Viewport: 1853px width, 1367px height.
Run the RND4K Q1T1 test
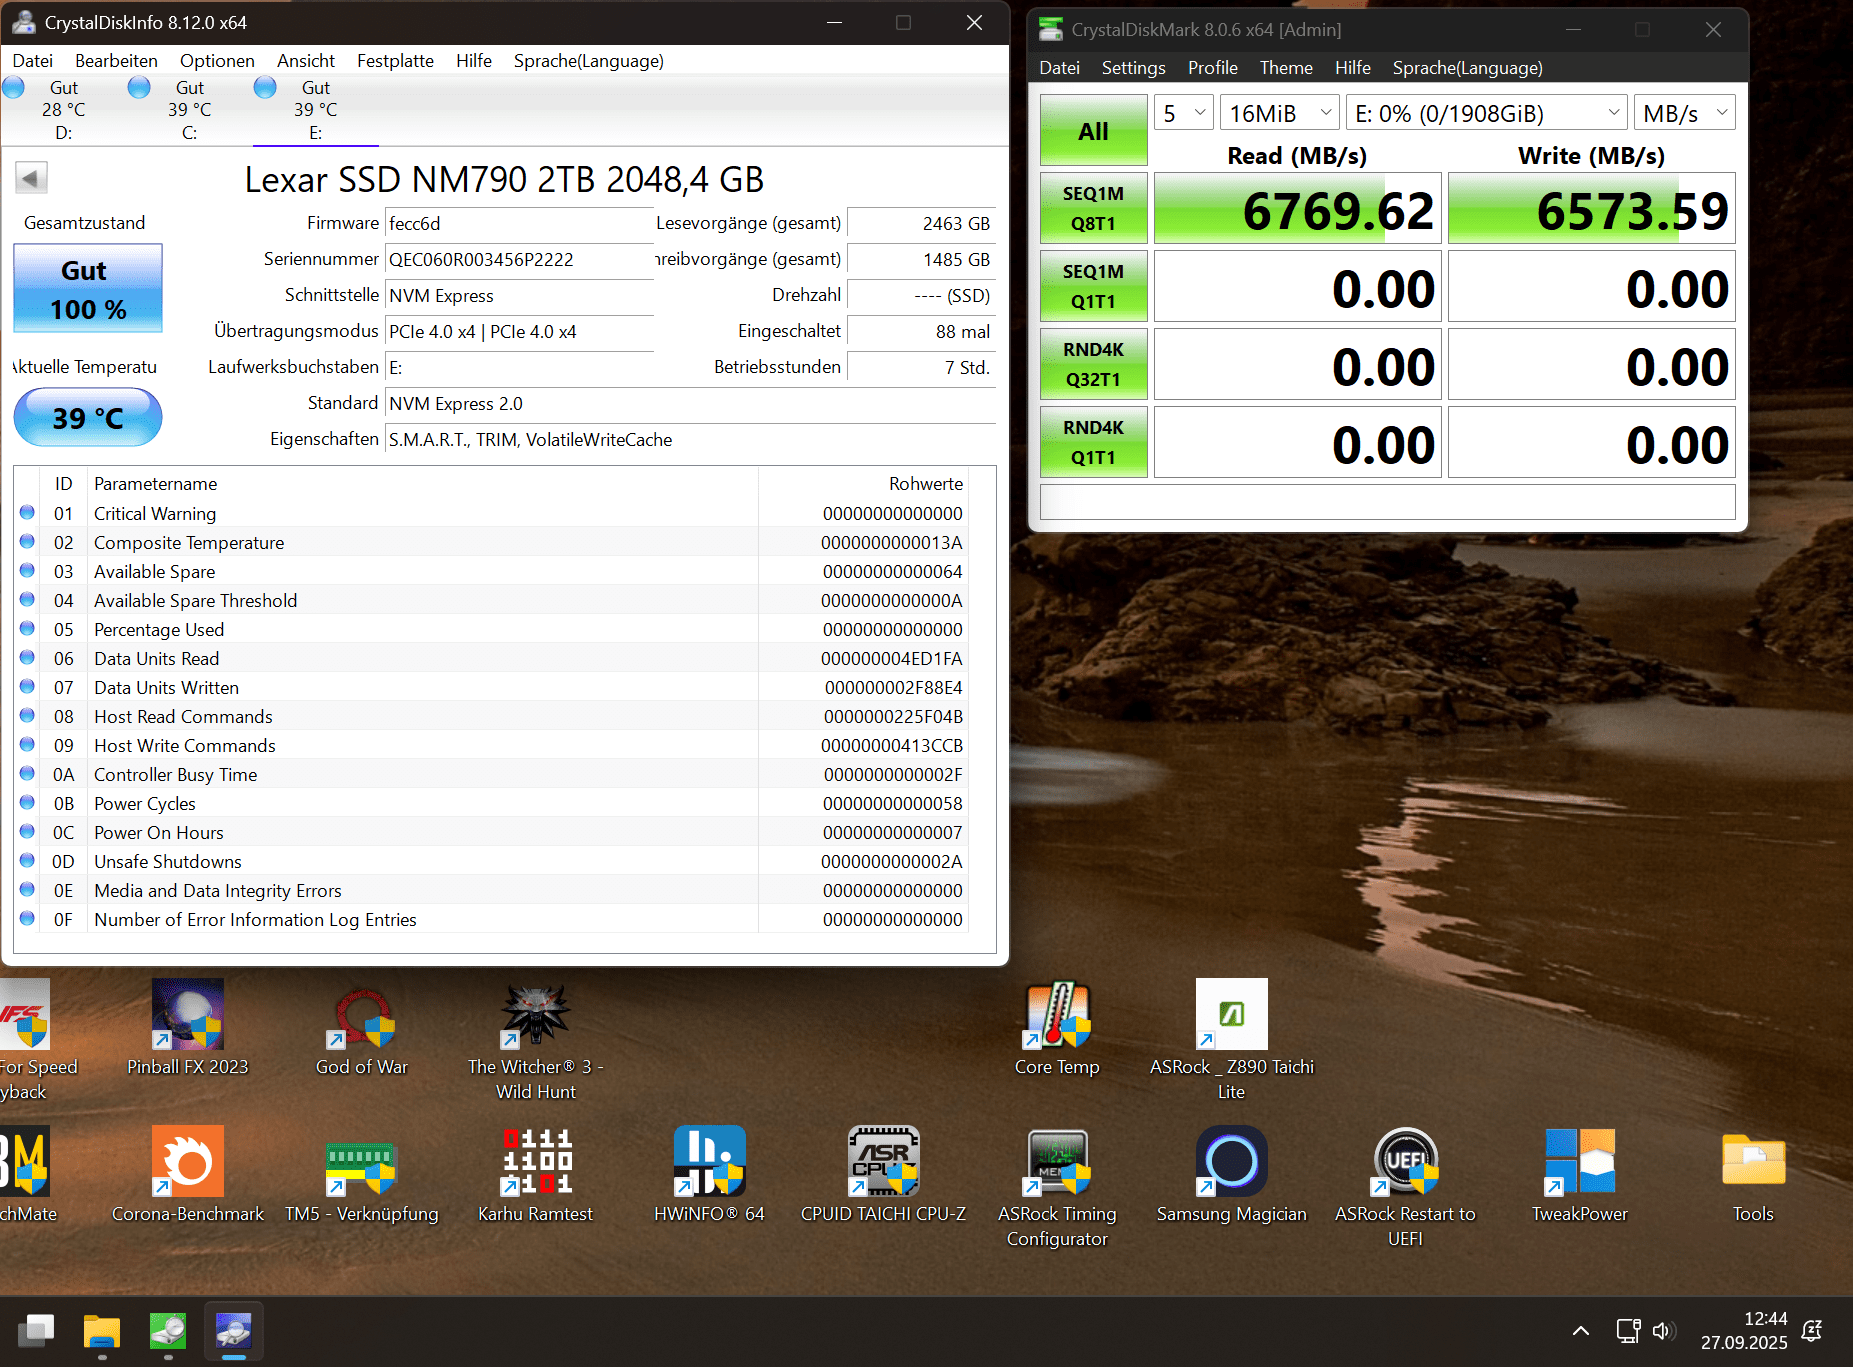click(1093, 442)
